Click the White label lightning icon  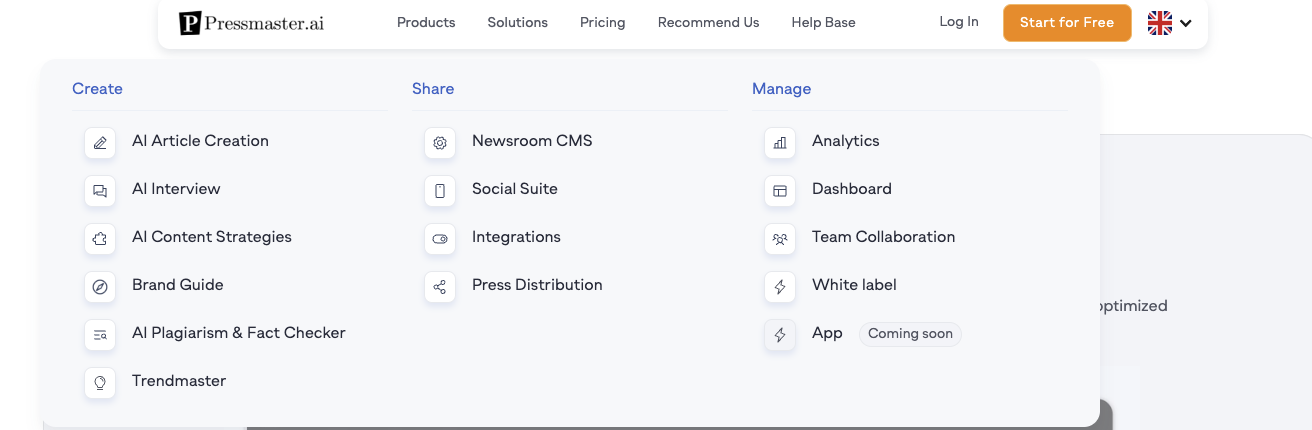point(780,287)
